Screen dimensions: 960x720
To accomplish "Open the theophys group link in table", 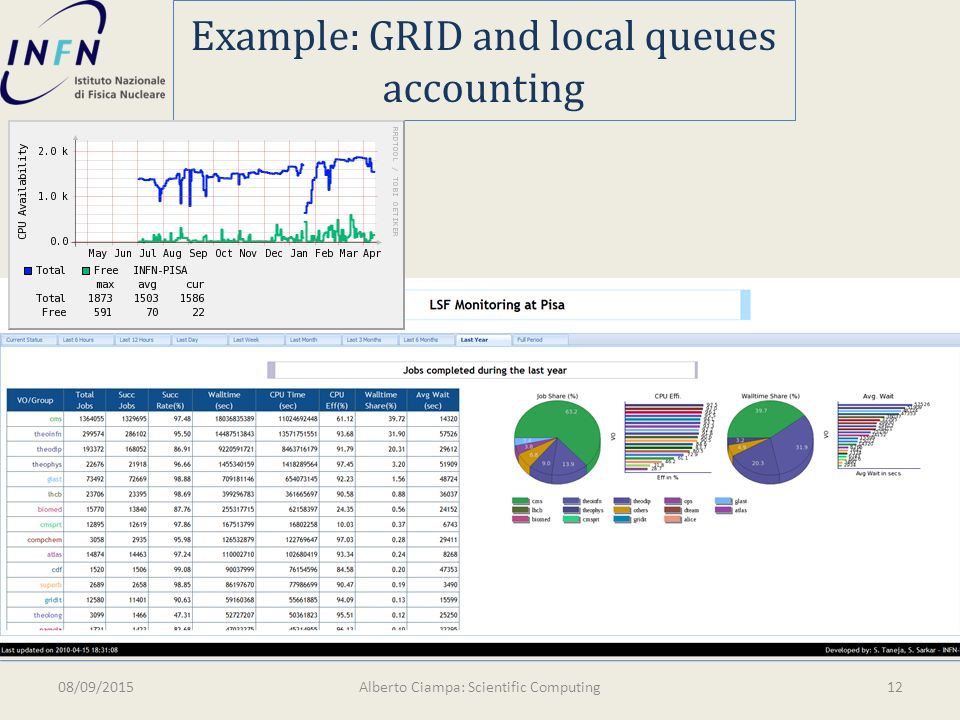I will 47,464.
